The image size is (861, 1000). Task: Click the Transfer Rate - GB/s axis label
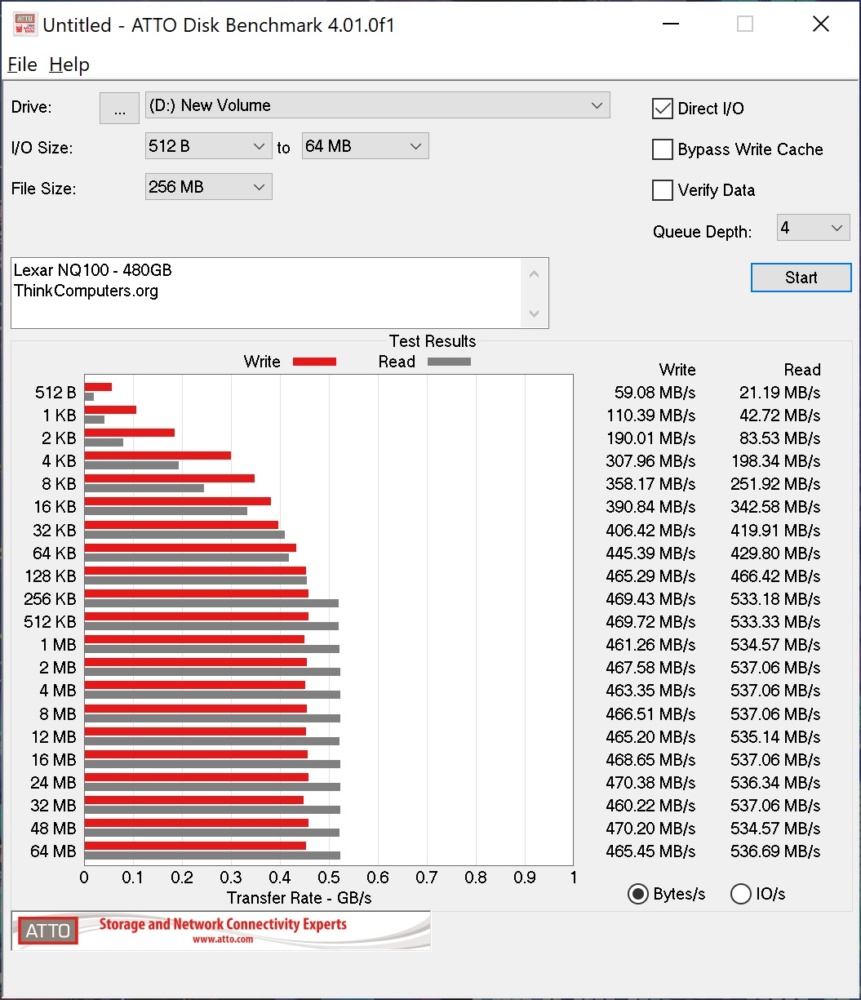(x=299, y=898)
